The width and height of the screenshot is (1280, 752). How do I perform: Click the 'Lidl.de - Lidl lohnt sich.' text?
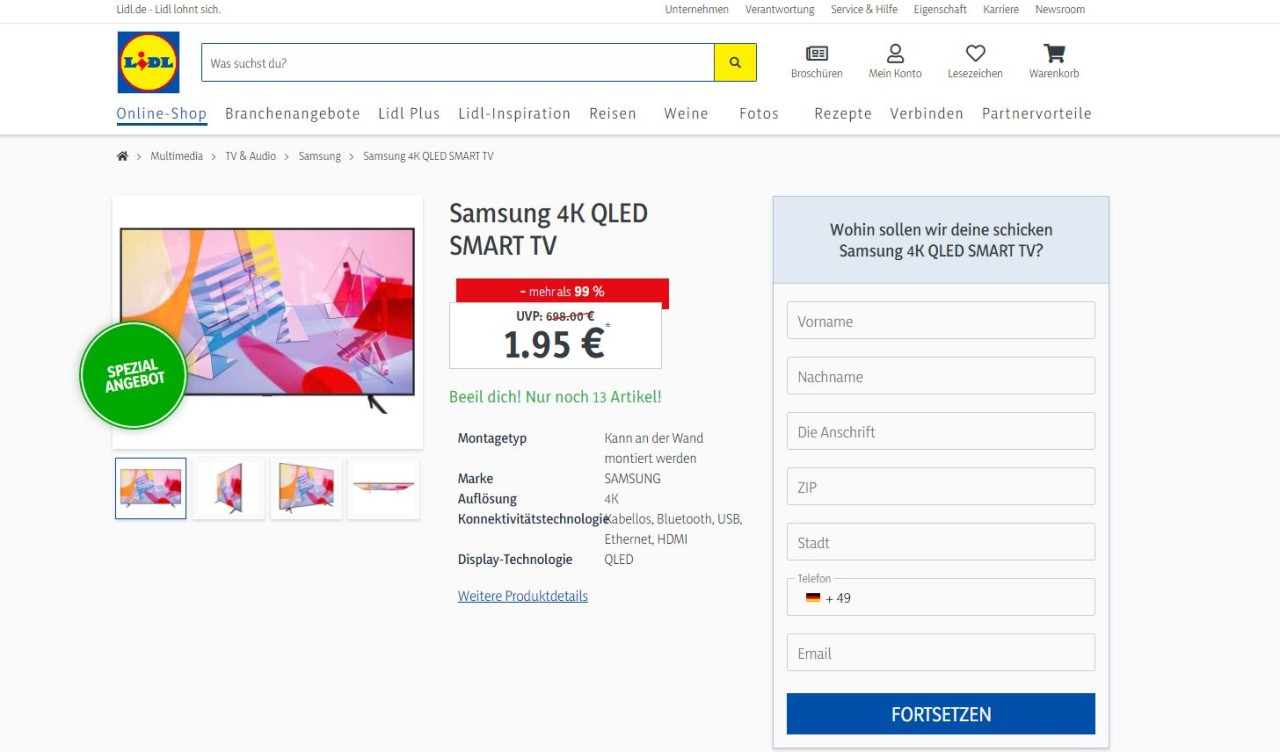pyautogui.click(x=169, y=9)
